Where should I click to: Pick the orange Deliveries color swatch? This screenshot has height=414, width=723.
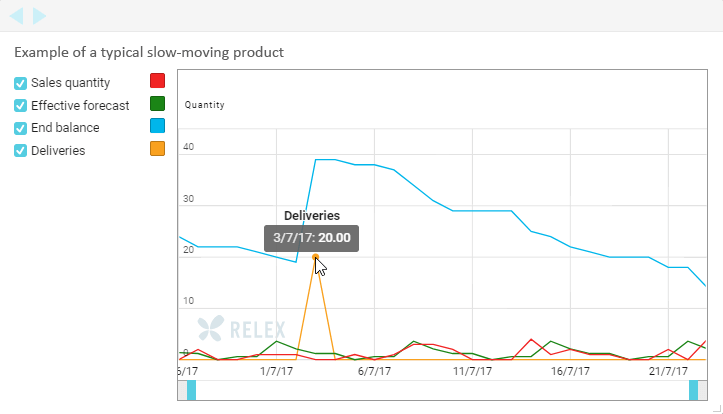pyautogui.click(x=157, y=149)
